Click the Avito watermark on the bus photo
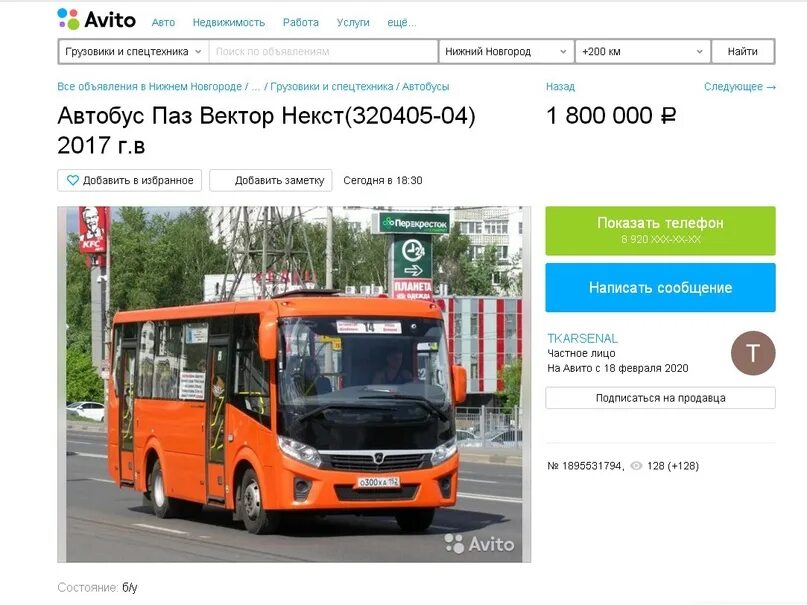 (479, 543)
